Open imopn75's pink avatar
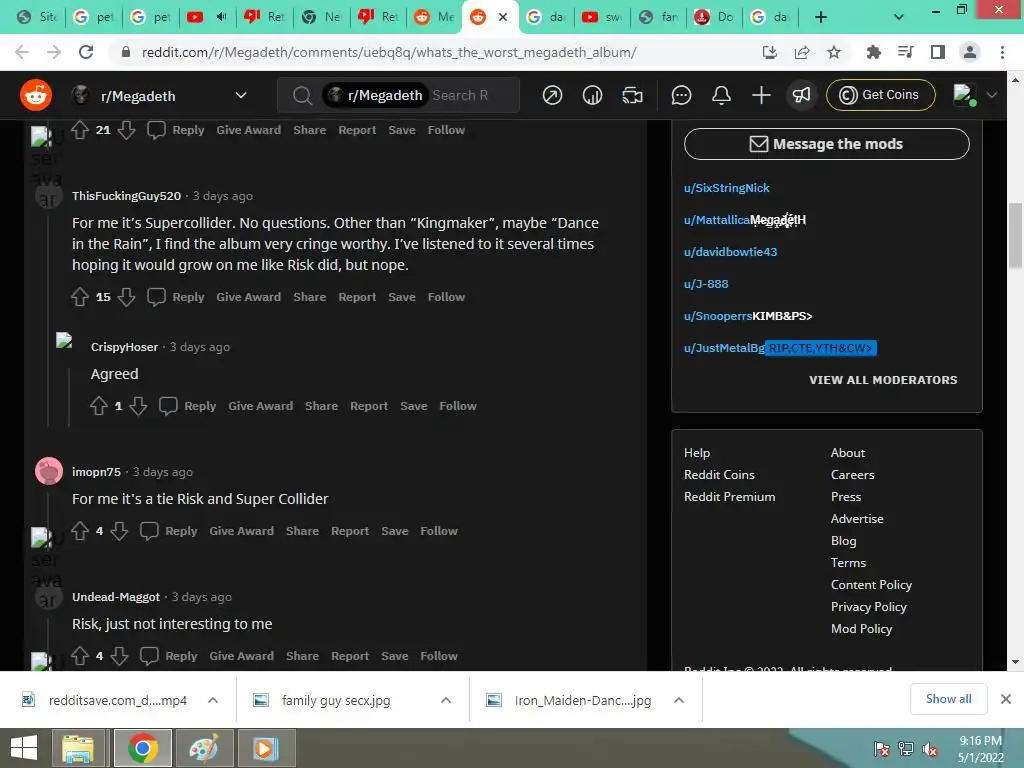This screenshot has width=1024, height=768. coord(49,472)
